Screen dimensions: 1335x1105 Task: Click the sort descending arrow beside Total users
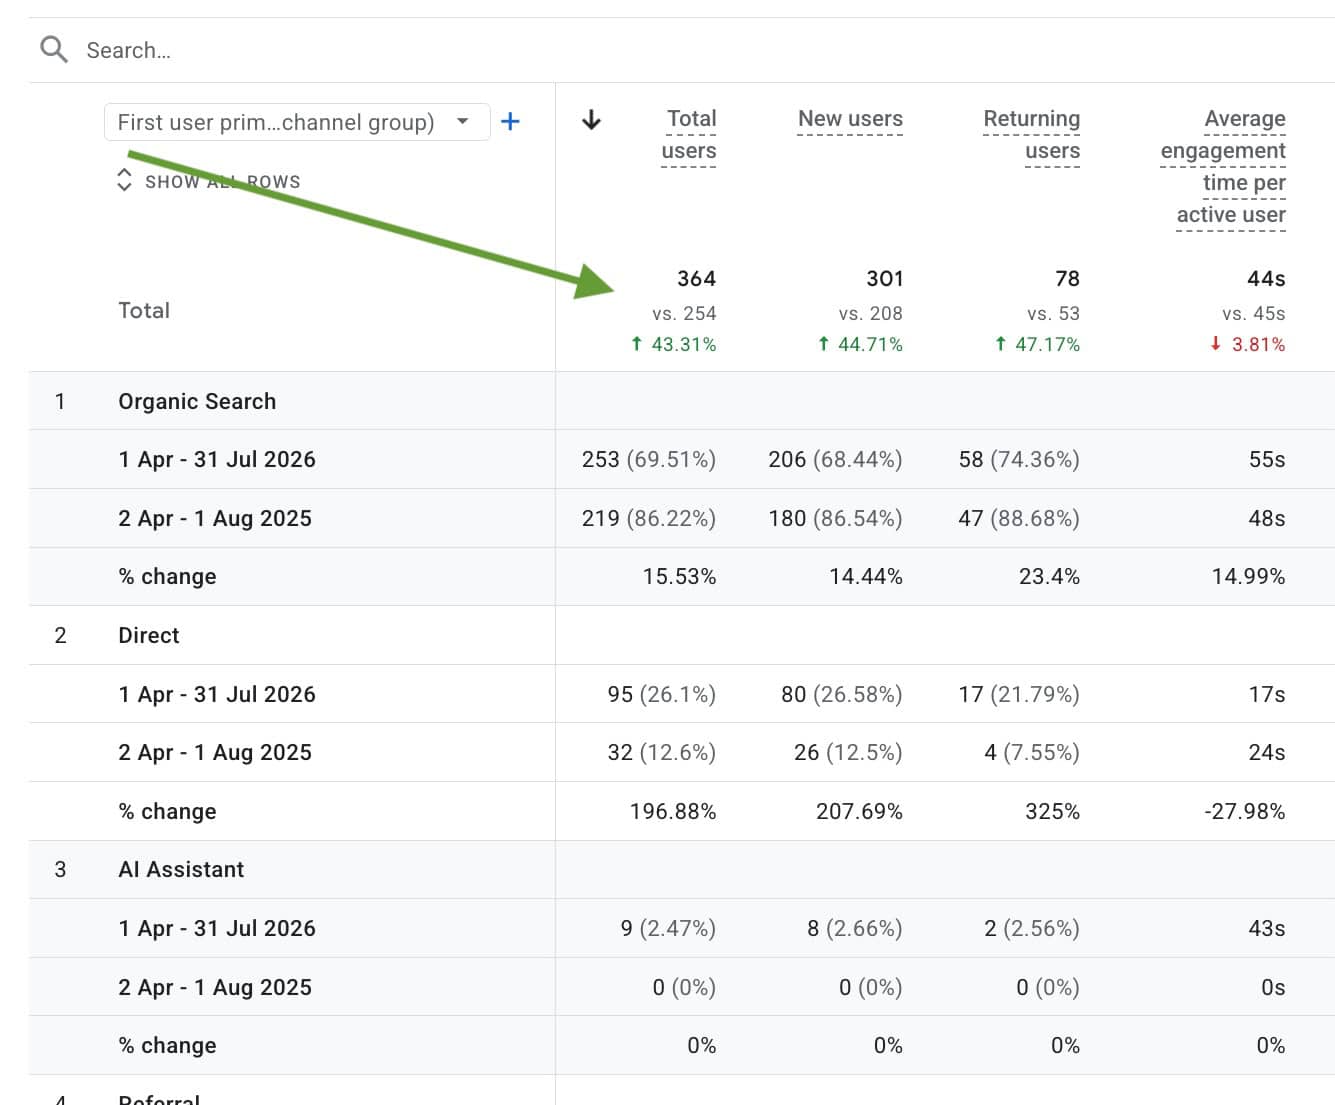click(x=591, y=120)
